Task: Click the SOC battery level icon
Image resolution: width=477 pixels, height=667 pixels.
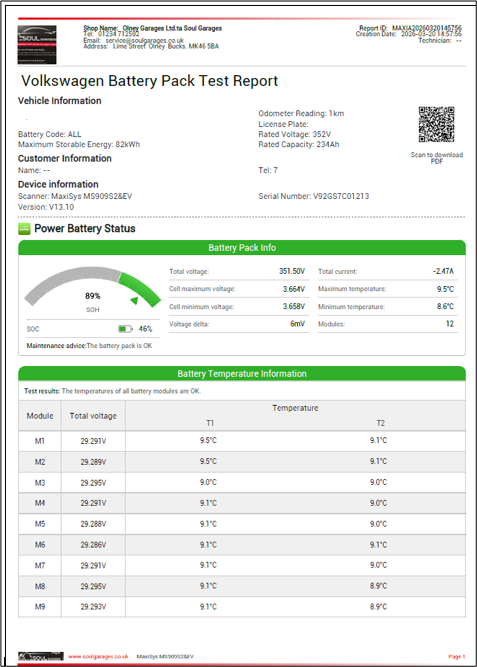Action: 125,329
